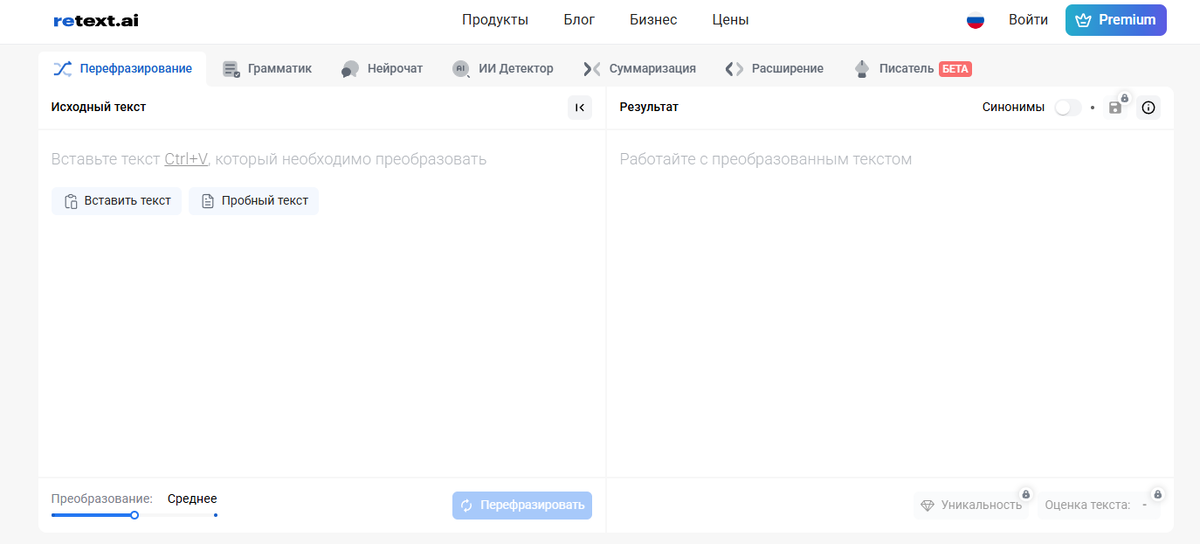Click the BETA badge next to Писатель
1200x544 pixels.
(x=955, y=69)
